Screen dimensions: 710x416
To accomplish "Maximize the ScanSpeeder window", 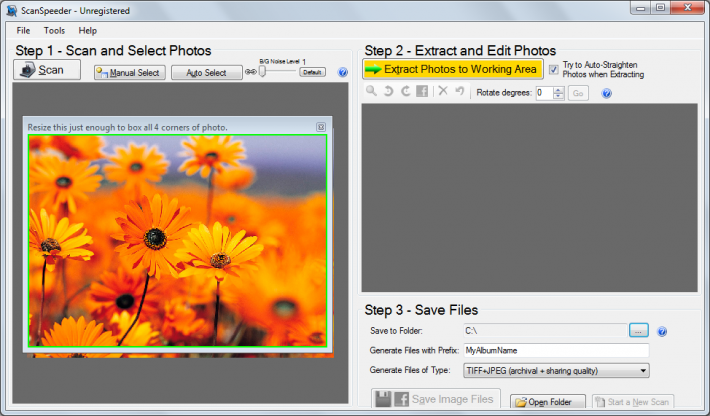I will tap(660, 8).
